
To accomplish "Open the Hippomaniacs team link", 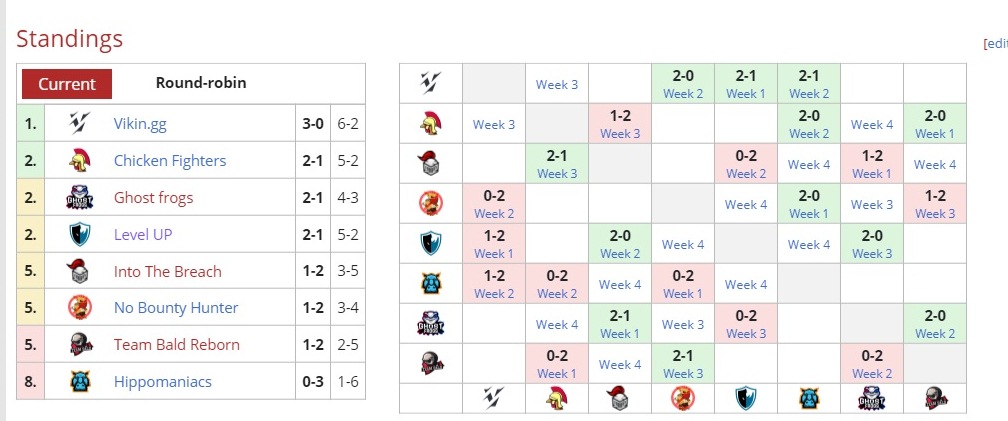I will click(163, 382).
